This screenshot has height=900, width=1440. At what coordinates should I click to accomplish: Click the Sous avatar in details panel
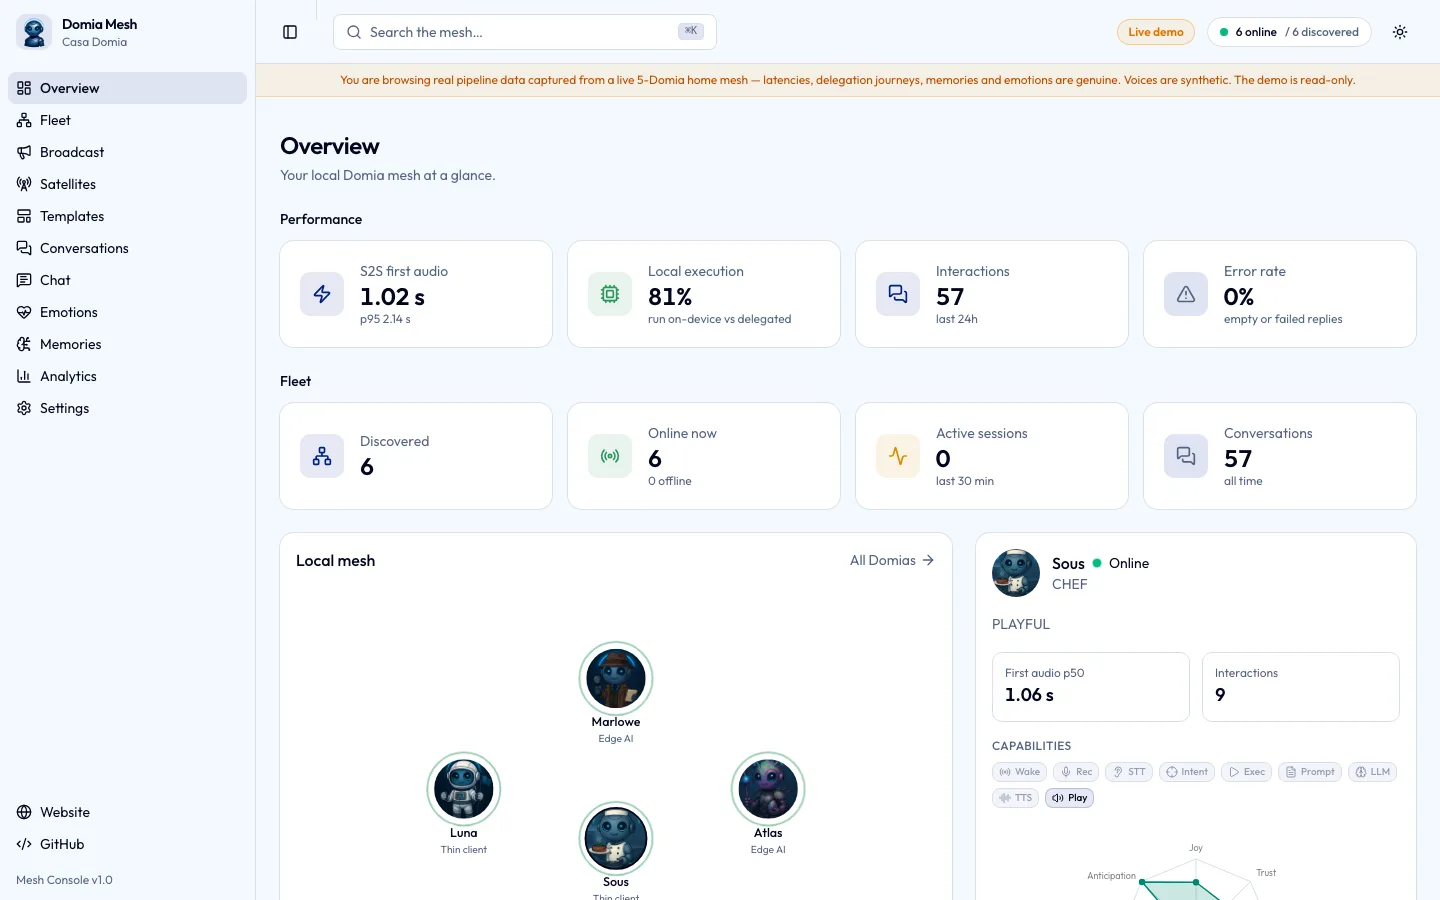[1016, 573]
